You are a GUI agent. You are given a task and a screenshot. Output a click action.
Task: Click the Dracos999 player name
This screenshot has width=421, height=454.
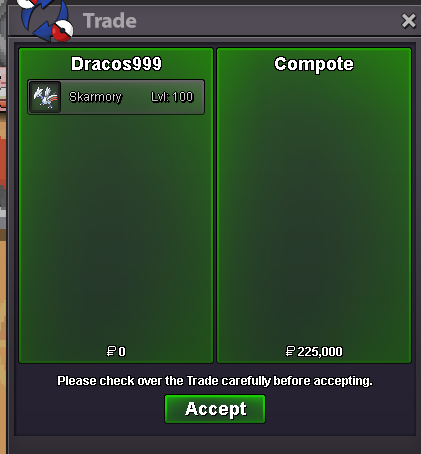point(116,64)
